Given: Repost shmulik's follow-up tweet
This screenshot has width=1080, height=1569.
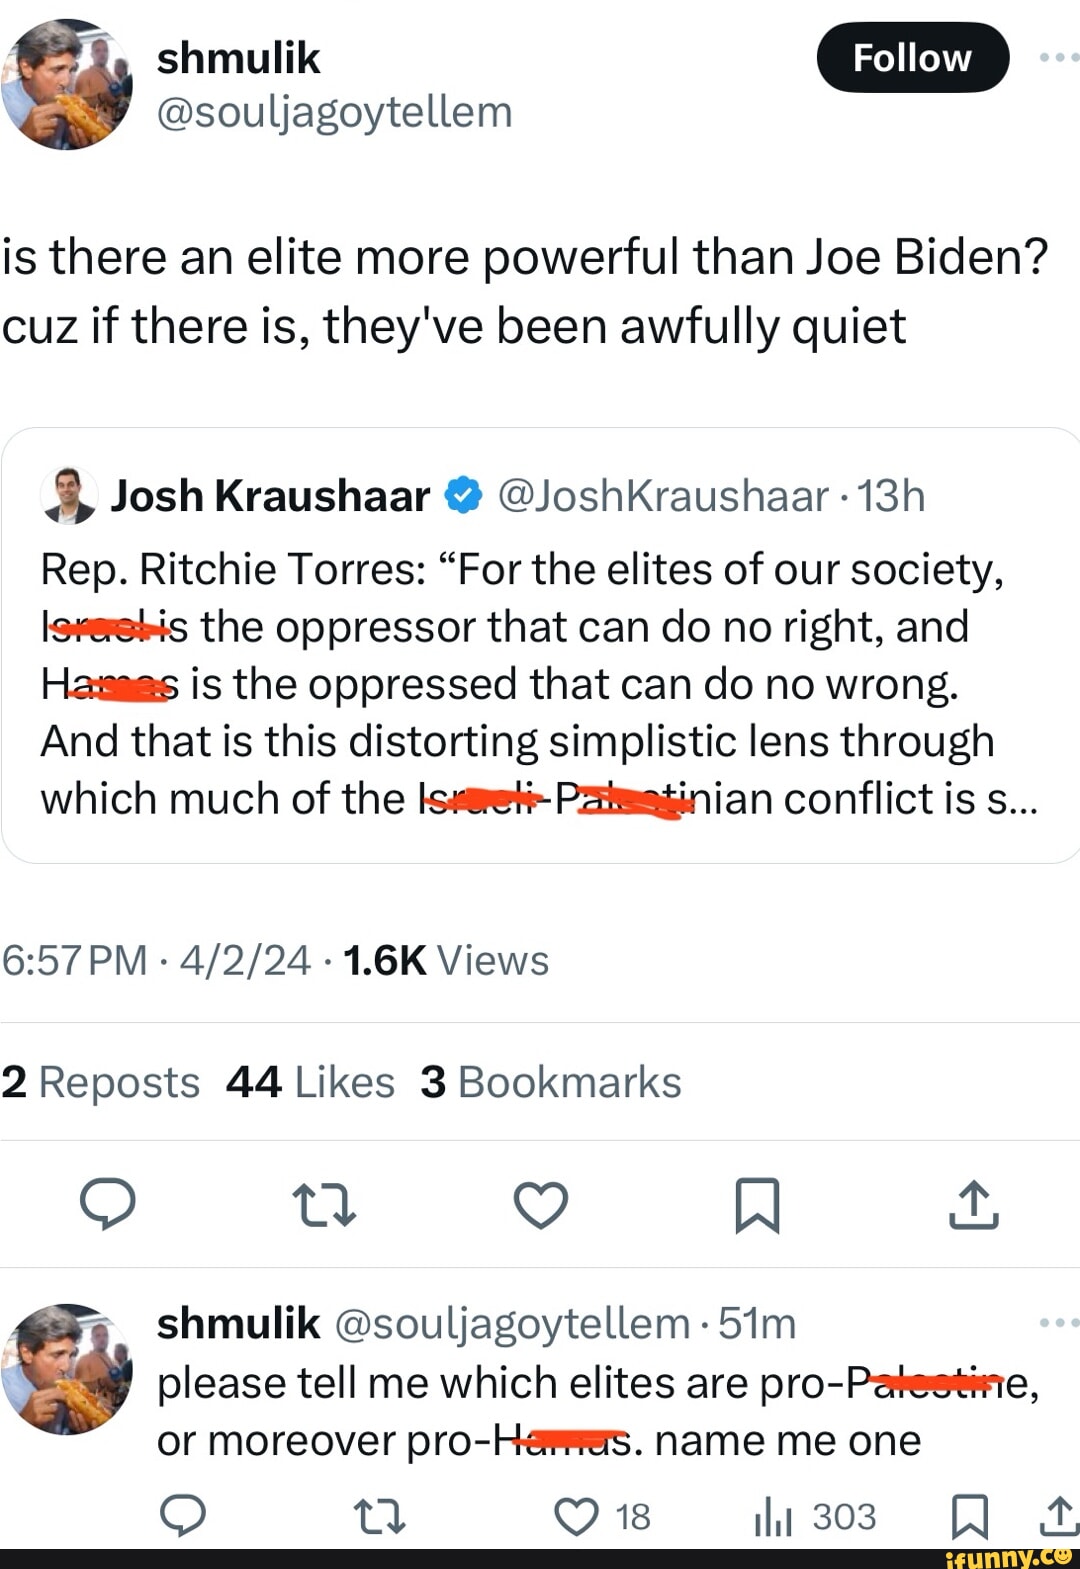Looking at the screenshot, I should [x=380, y=1516].
